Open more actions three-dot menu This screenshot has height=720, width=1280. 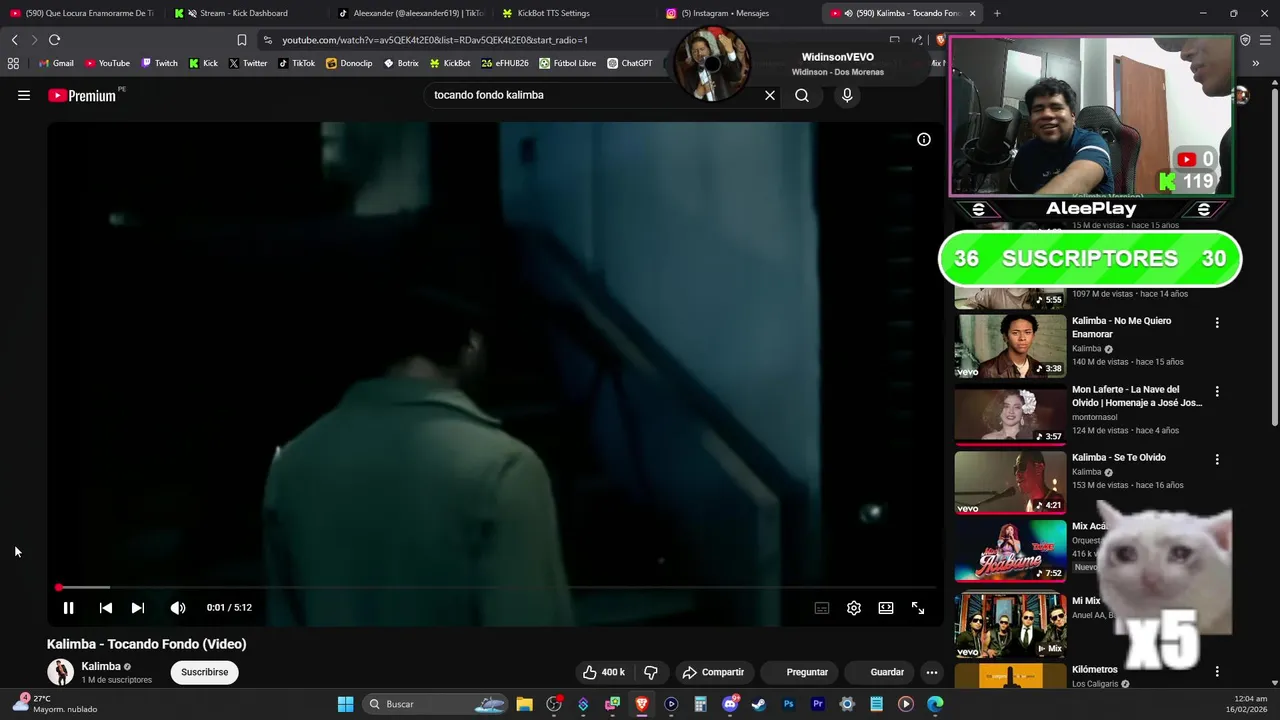932,672
